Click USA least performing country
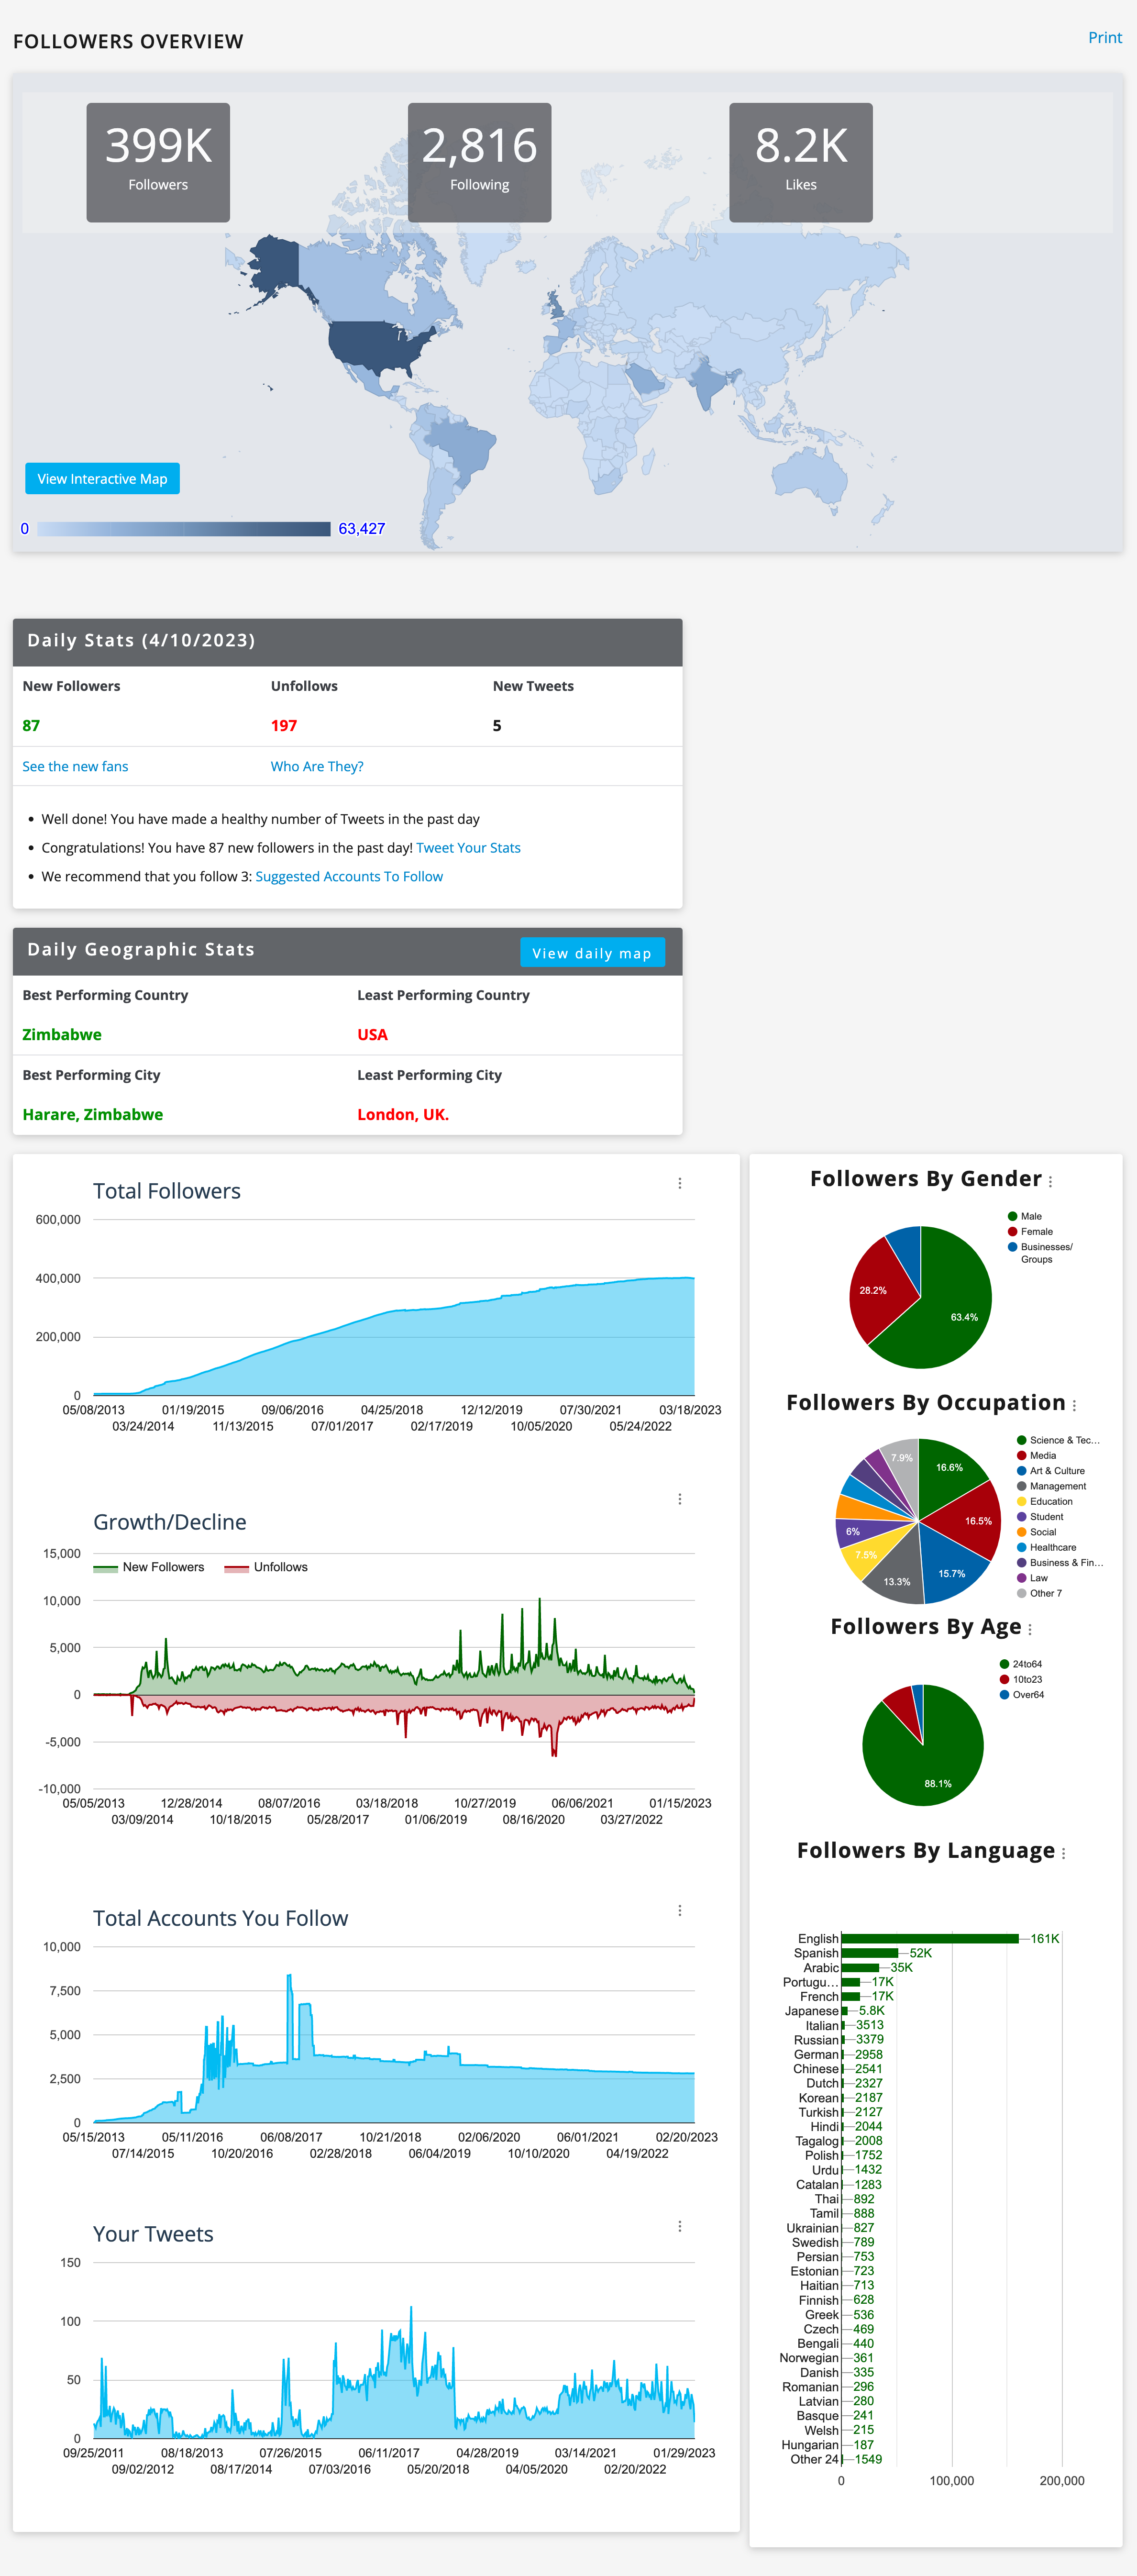The image size is (1137, 2576). click(x=372, y=1034)
